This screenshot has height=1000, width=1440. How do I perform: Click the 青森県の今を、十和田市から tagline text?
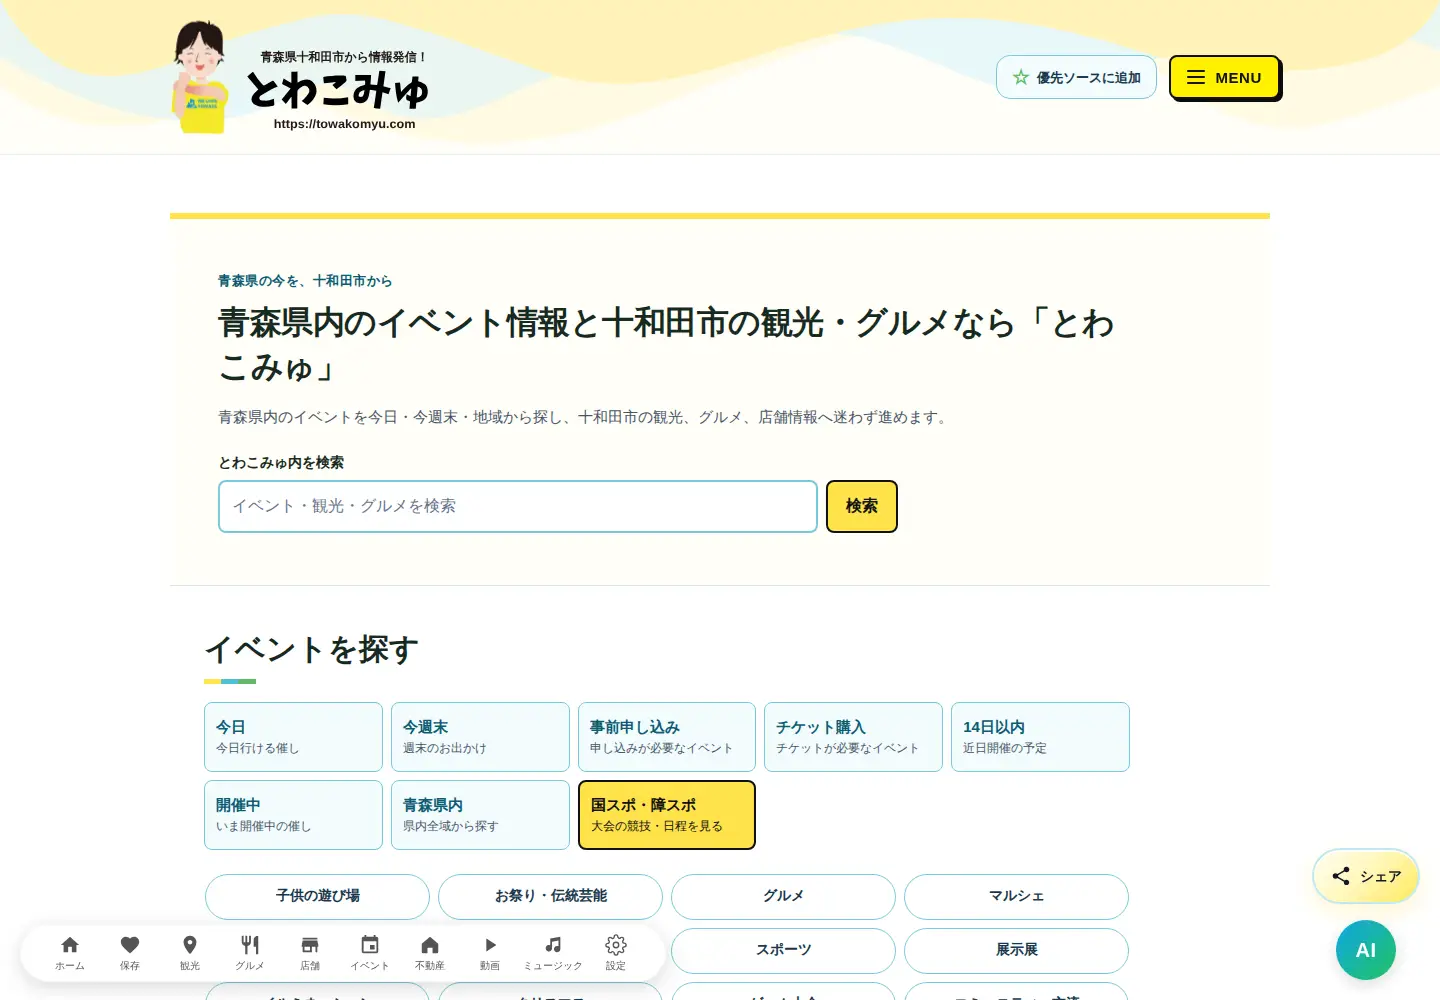click(x=305, y=281)
